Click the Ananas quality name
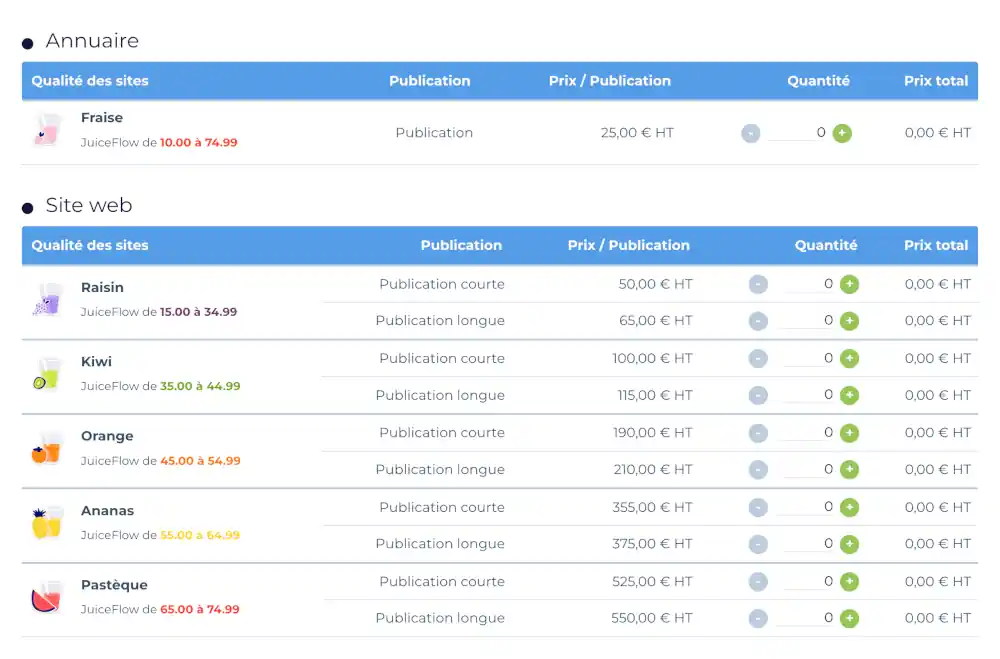The width and height of the screenshot is (1000, 659). pyautogui.click(x=107, y=511)
